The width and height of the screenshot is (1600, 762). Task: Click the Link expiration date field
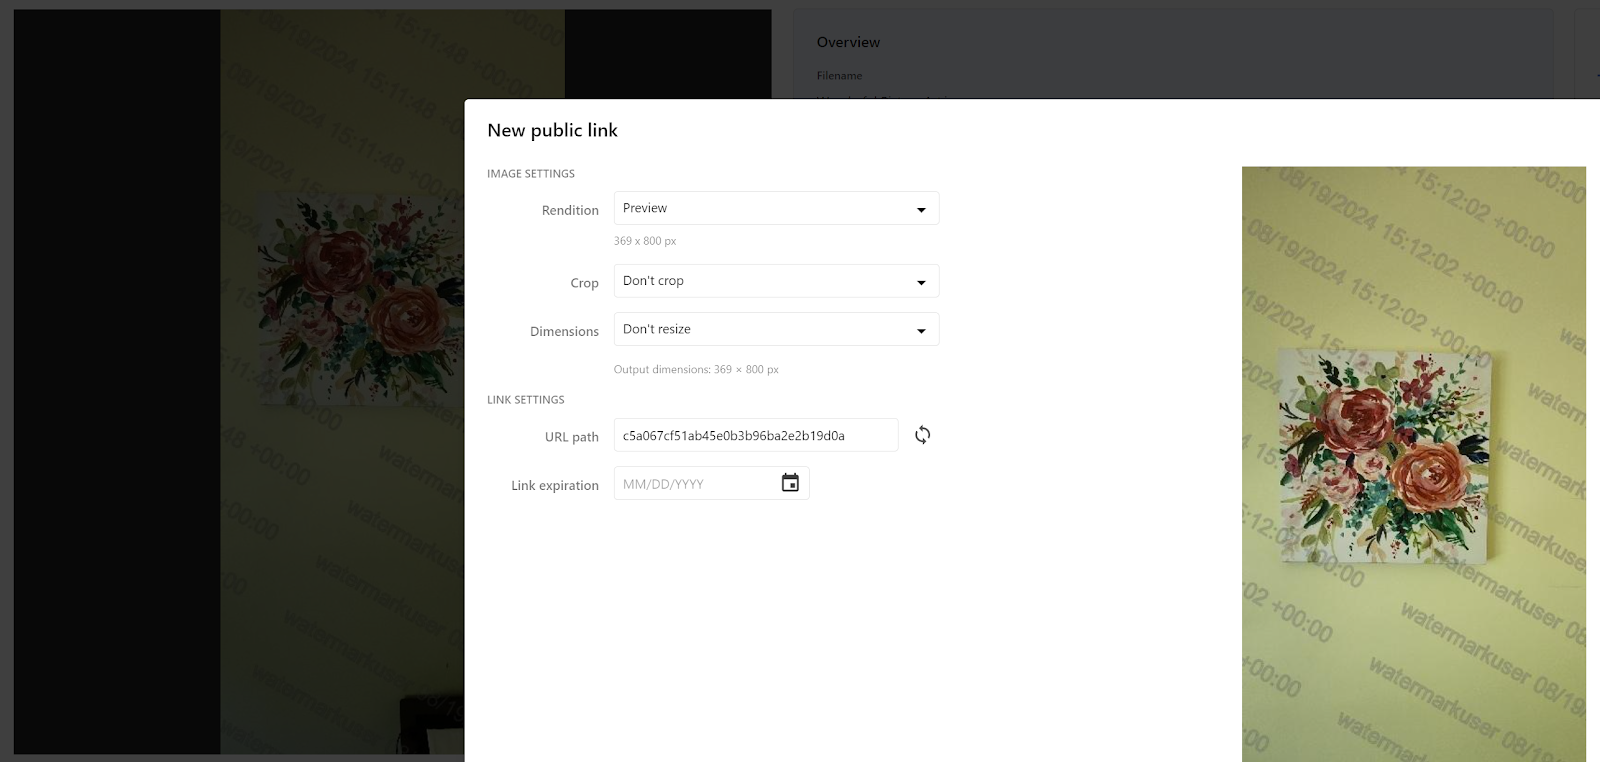(x=711, y=483)
